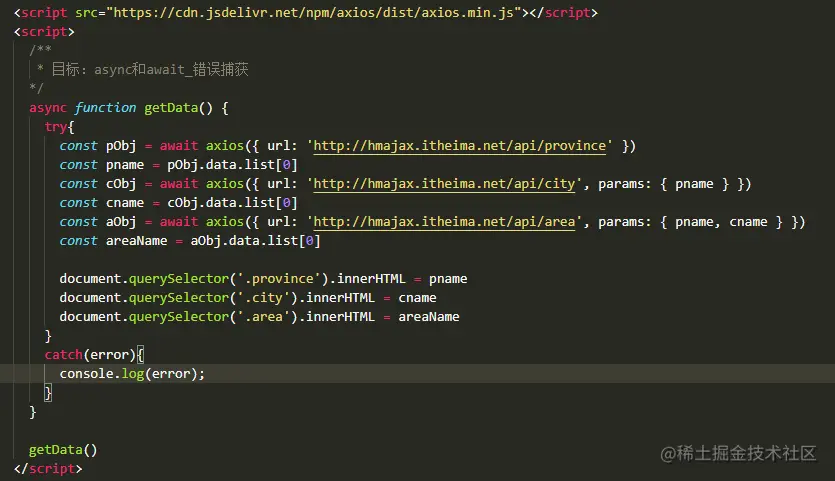Image resolution: width=835 pixels, height=481 pixels.
Task: Click the 'try' keyword
Action: 55,127
